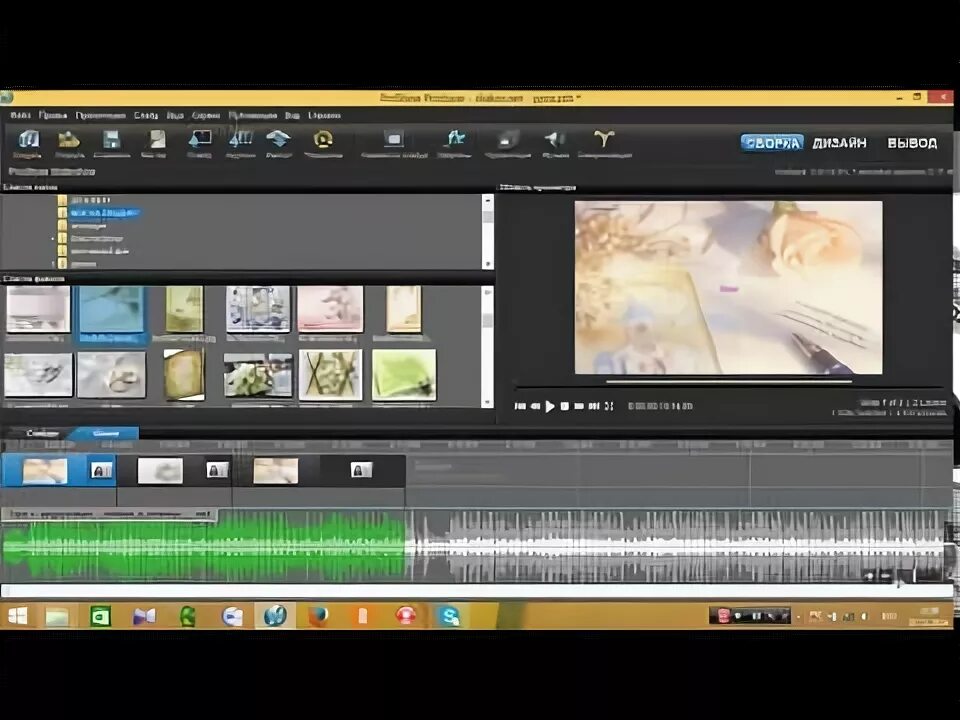Click the folder list scroll down arrow
Image resolution: width=960 pixels, height=720 pixels.
(x=488, y=264)
